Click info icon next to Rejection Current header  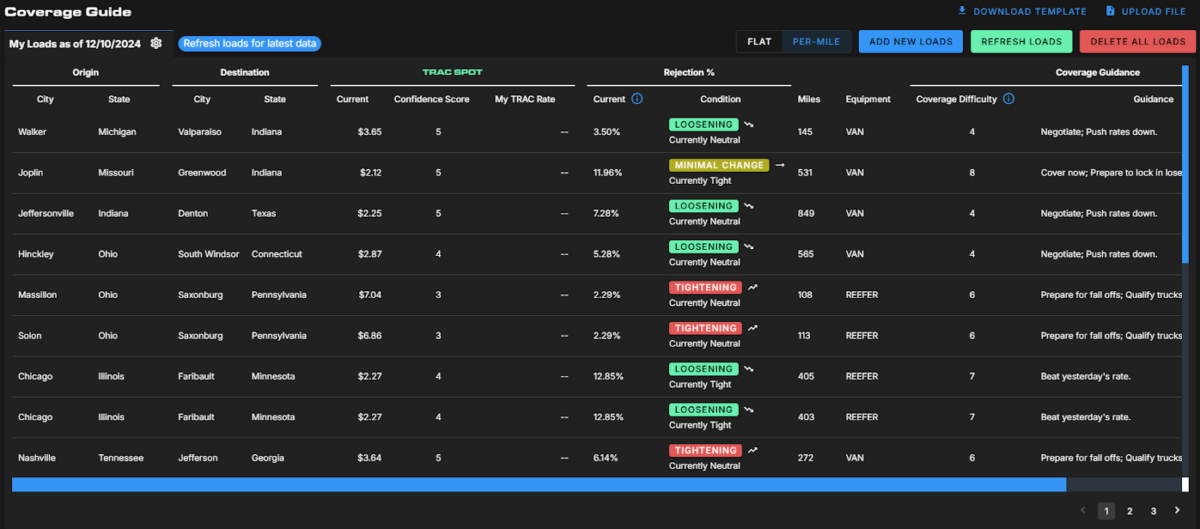click(x=637, y=99)
